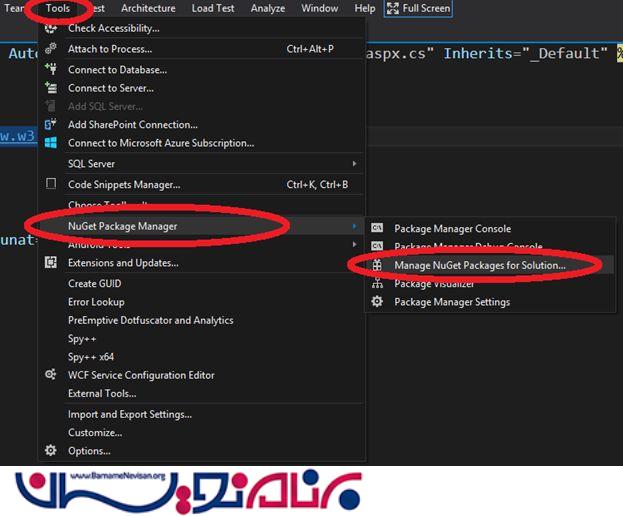Image resolution: width=623 pixels, height=516 pixels.
Task: Click the WCF Service Configuration Editor icon
Action: click(x=51, y=375)
